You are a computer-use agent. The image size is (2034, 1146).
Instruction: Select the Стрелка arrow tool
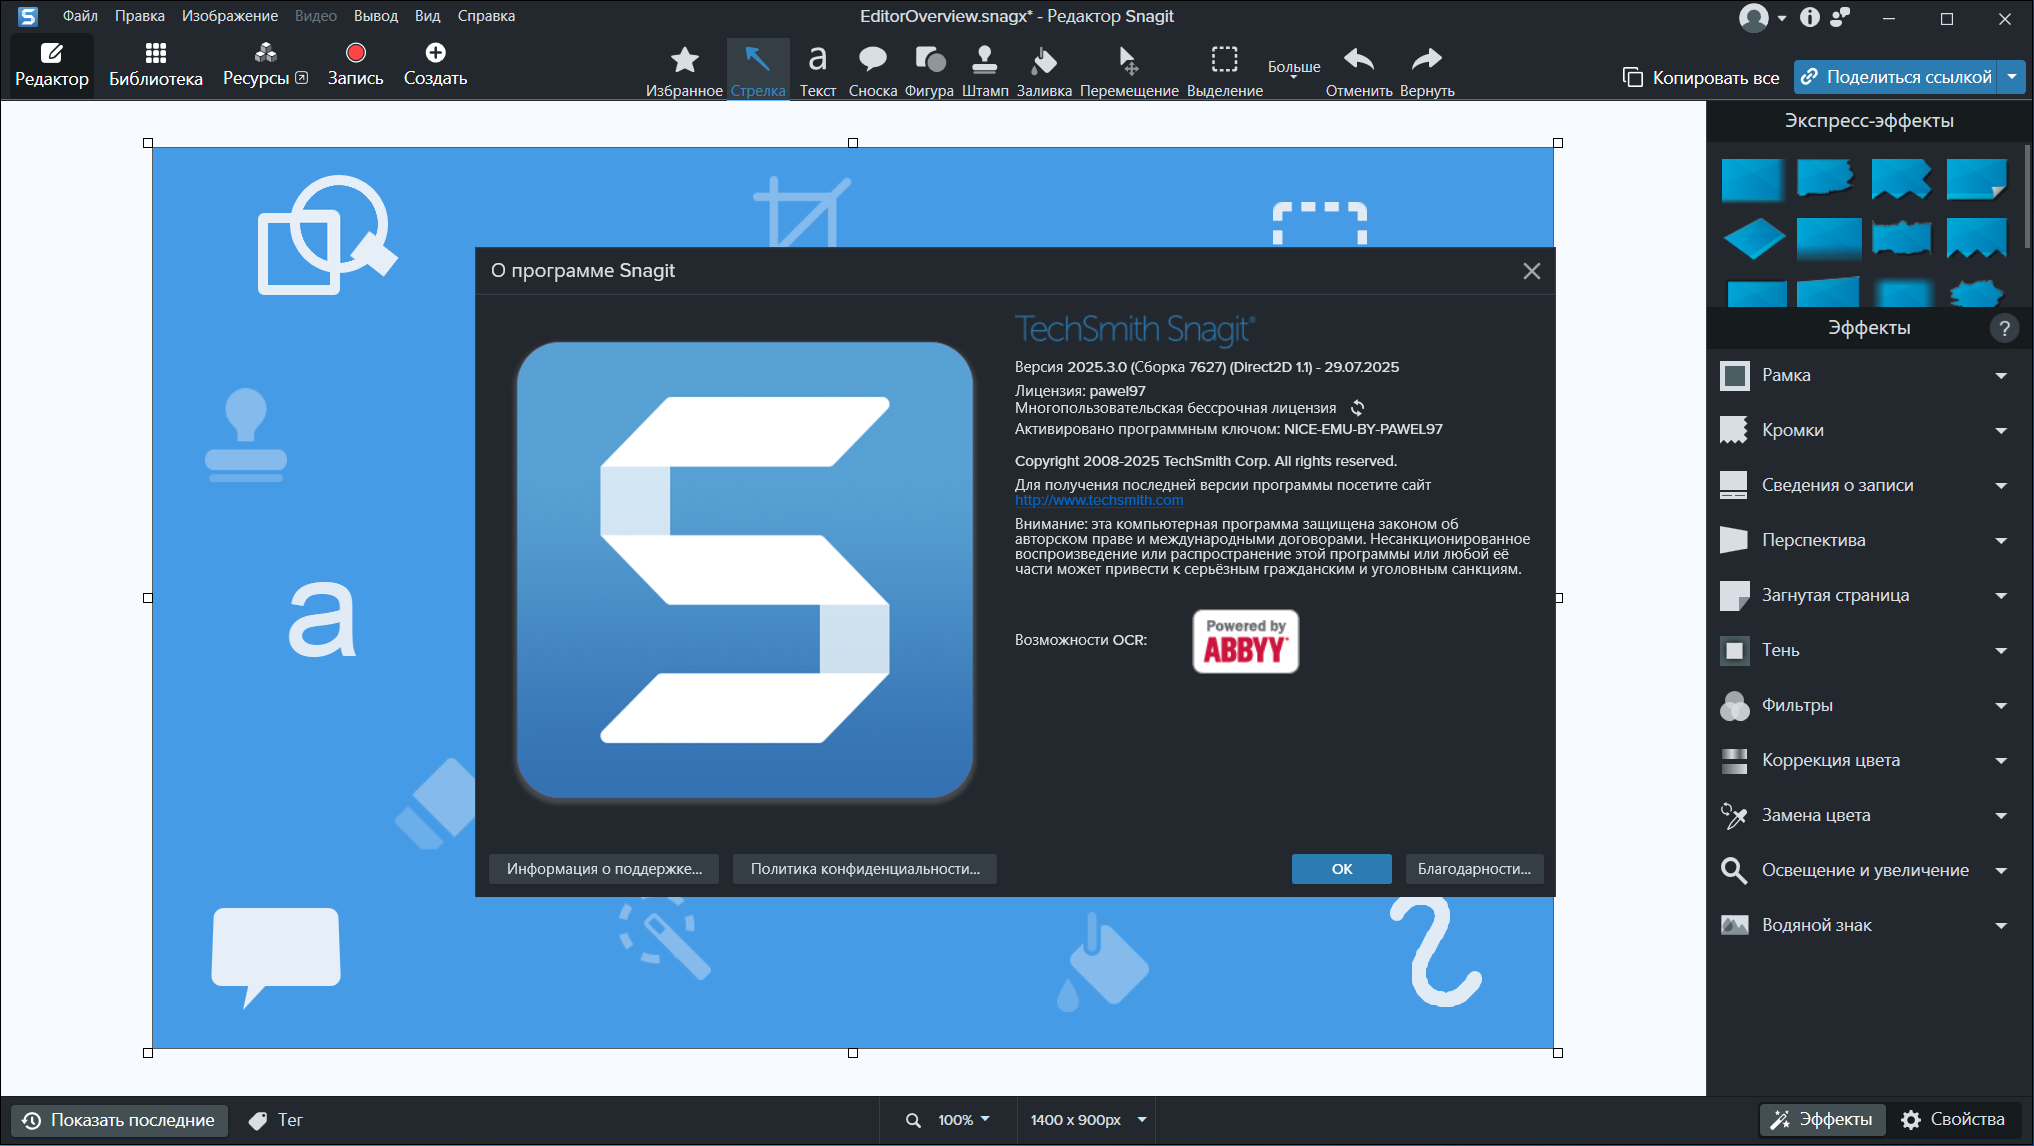pos(758,69)
